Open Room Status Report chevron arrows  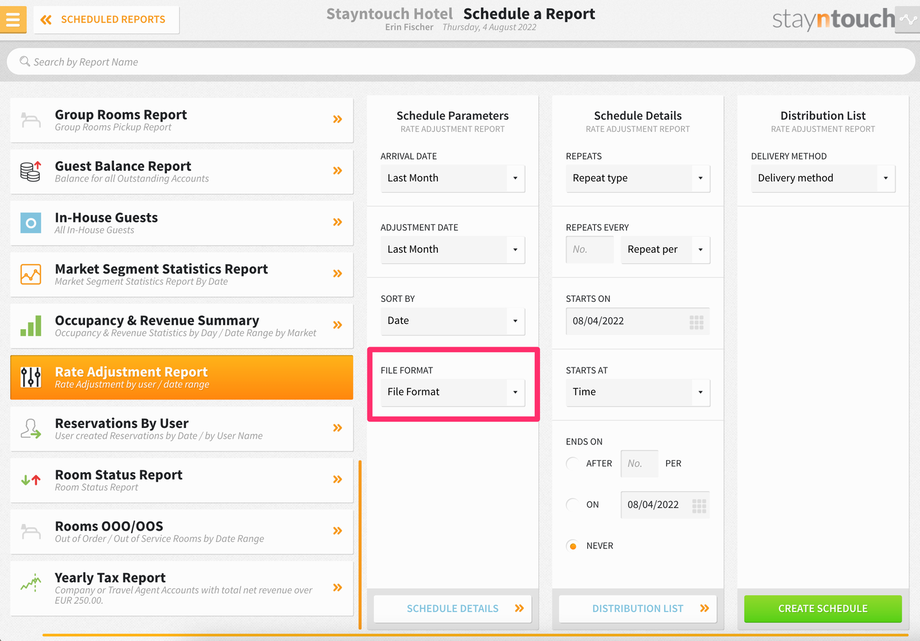point(337,479)
